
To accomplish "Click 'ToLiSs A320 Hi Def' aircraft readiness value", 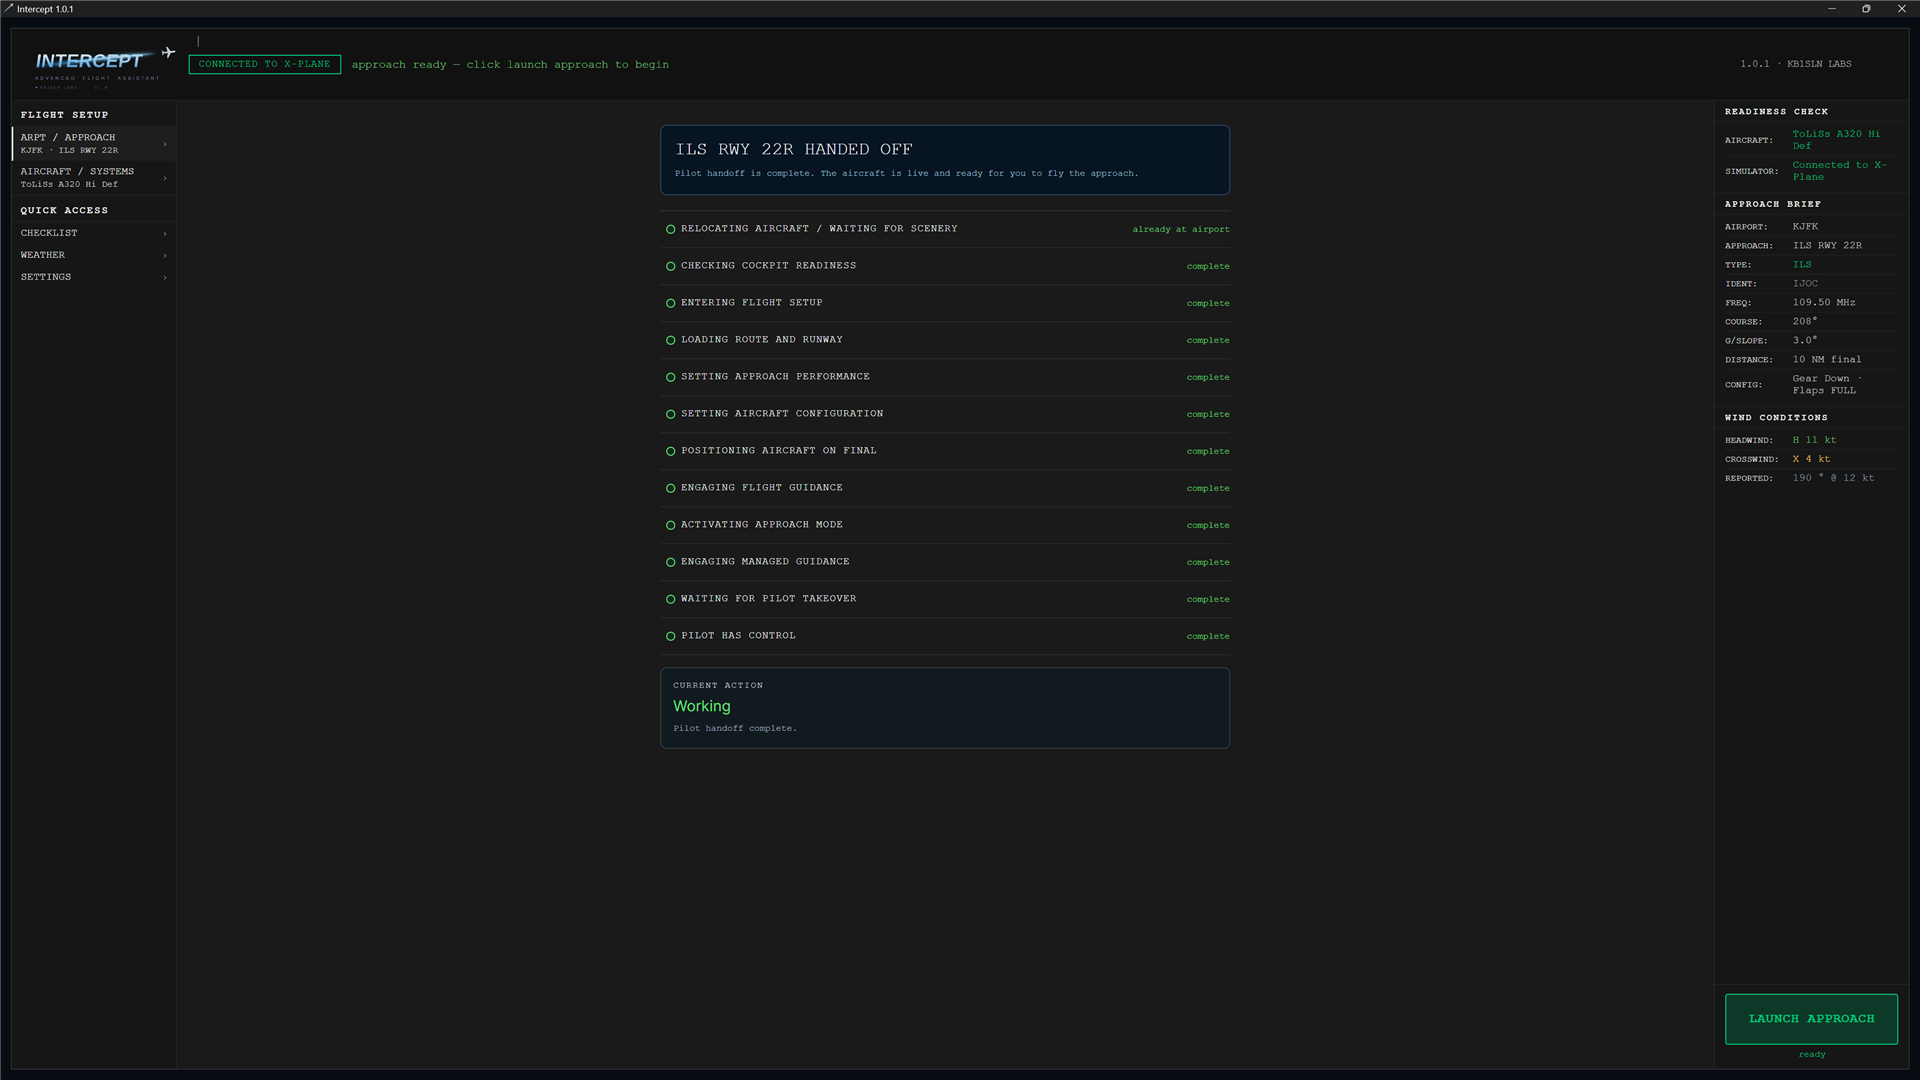I will tap(1836, 140).
